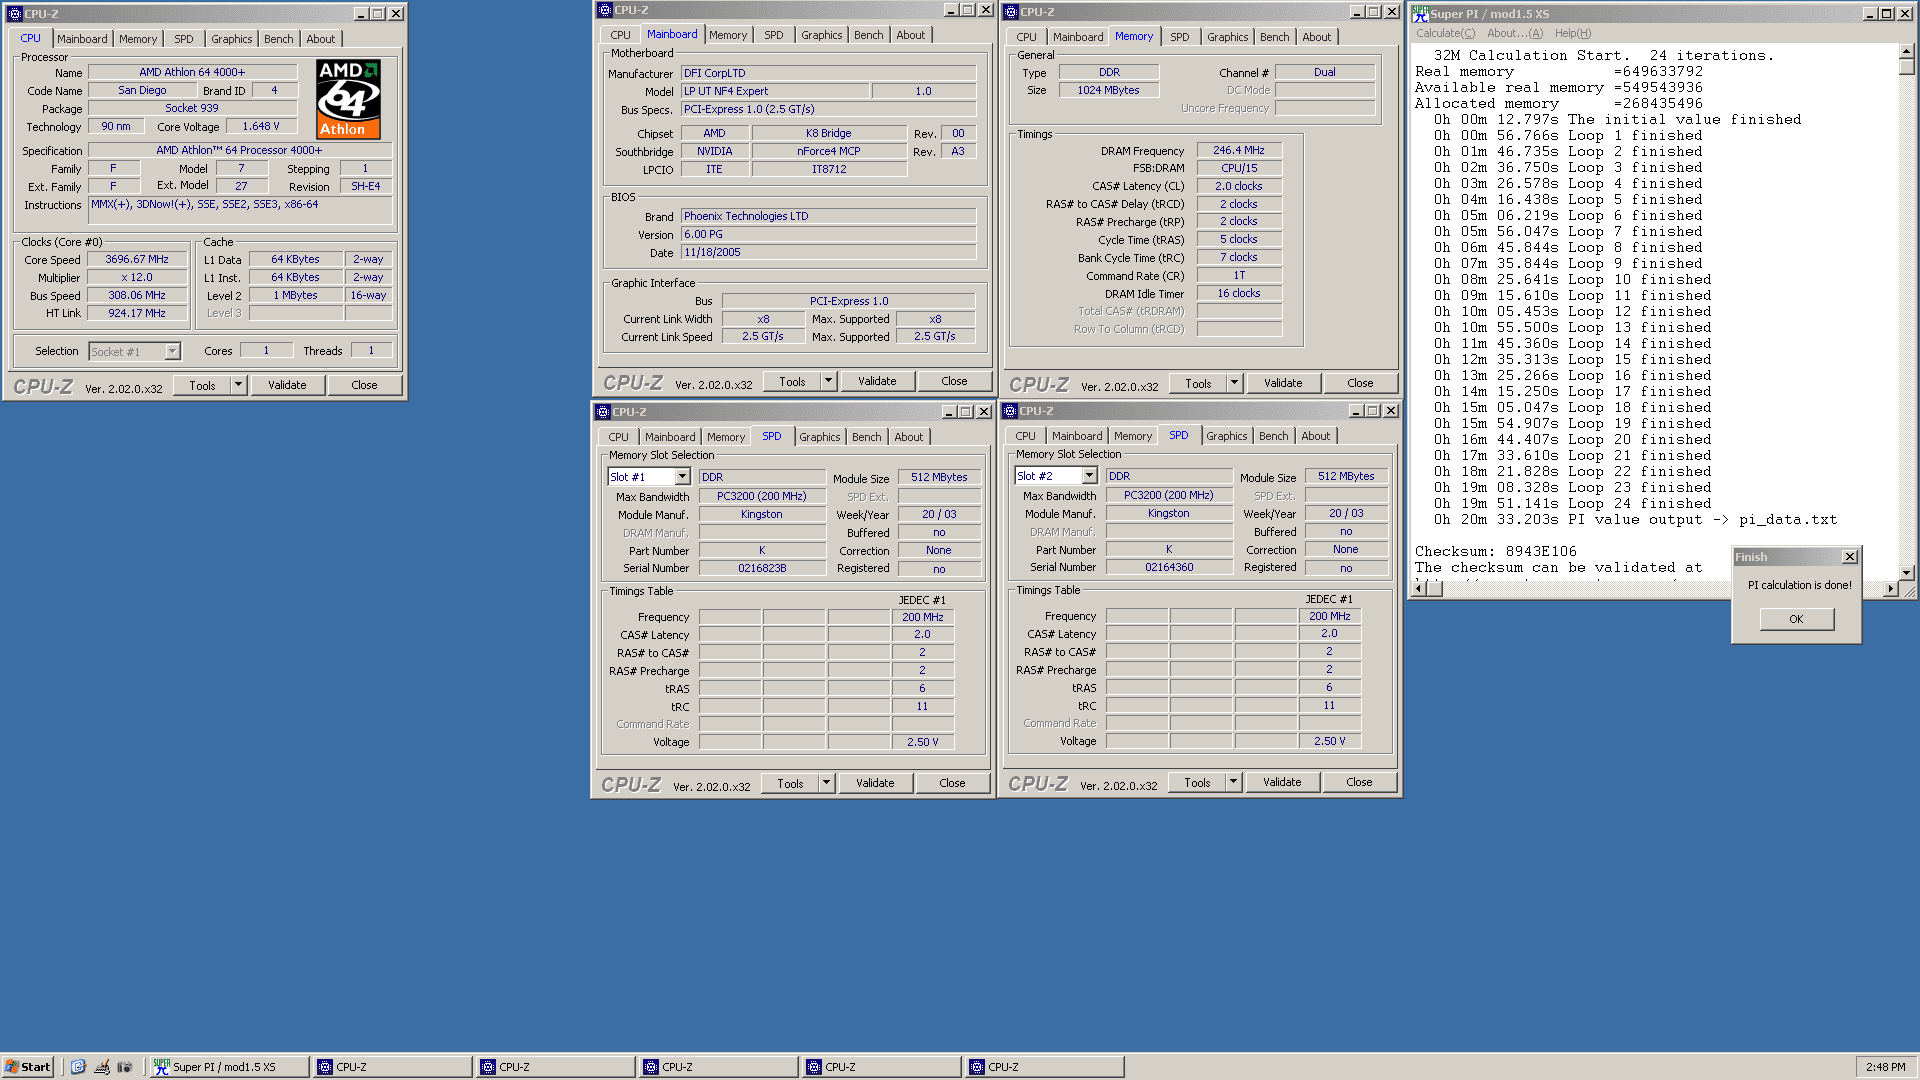Open the SPD tab in processor CPU-Z window
Image resolution: width=1920 pixels, height=1080 pixels.
[184, 39]
